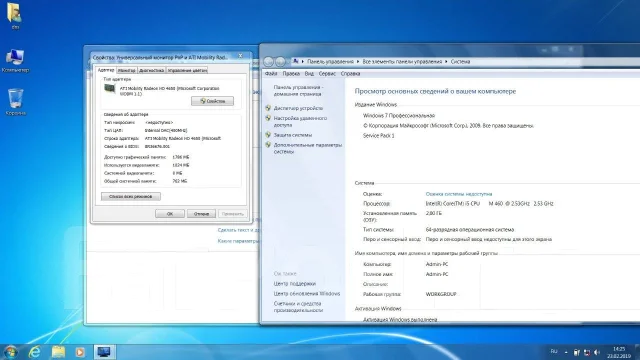Expand dropdown arrow after Панель управления breadcrumb
Viewport: 640px width, 360px height.
(x=358, y=62)
